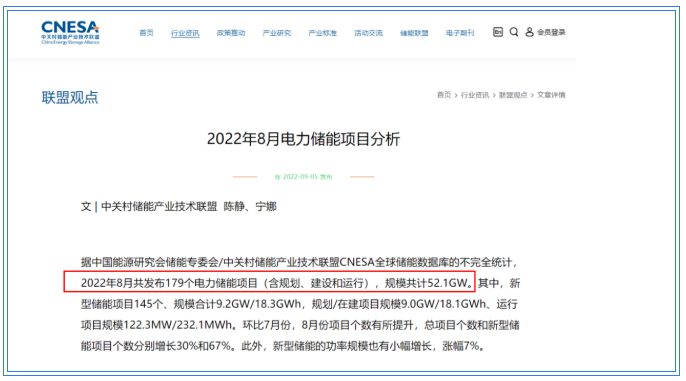This screenshot has height=381, width=686.
Task: Open 行业资讯 navigation menu item
Action: 185,33
